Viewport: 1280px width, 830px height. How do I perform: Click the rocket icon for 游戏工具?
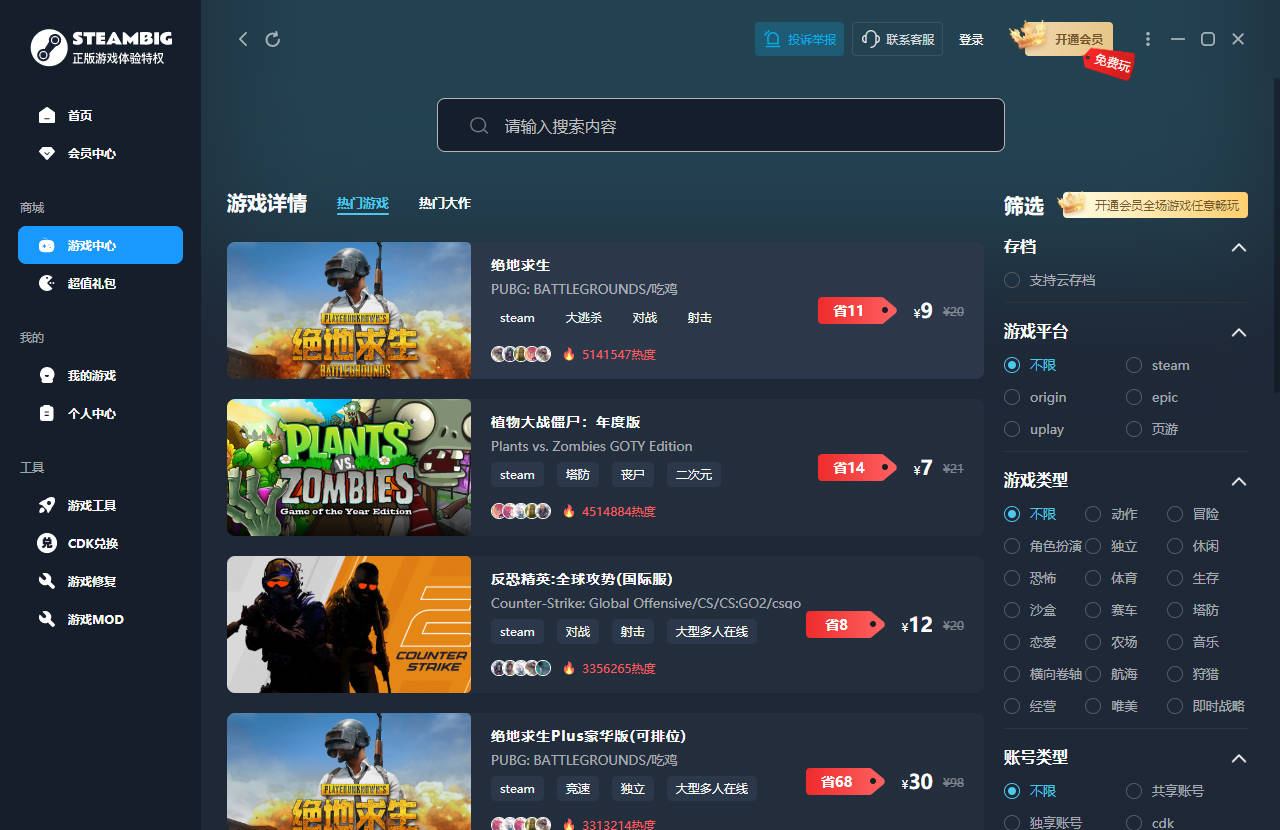(x=47, y=506)
